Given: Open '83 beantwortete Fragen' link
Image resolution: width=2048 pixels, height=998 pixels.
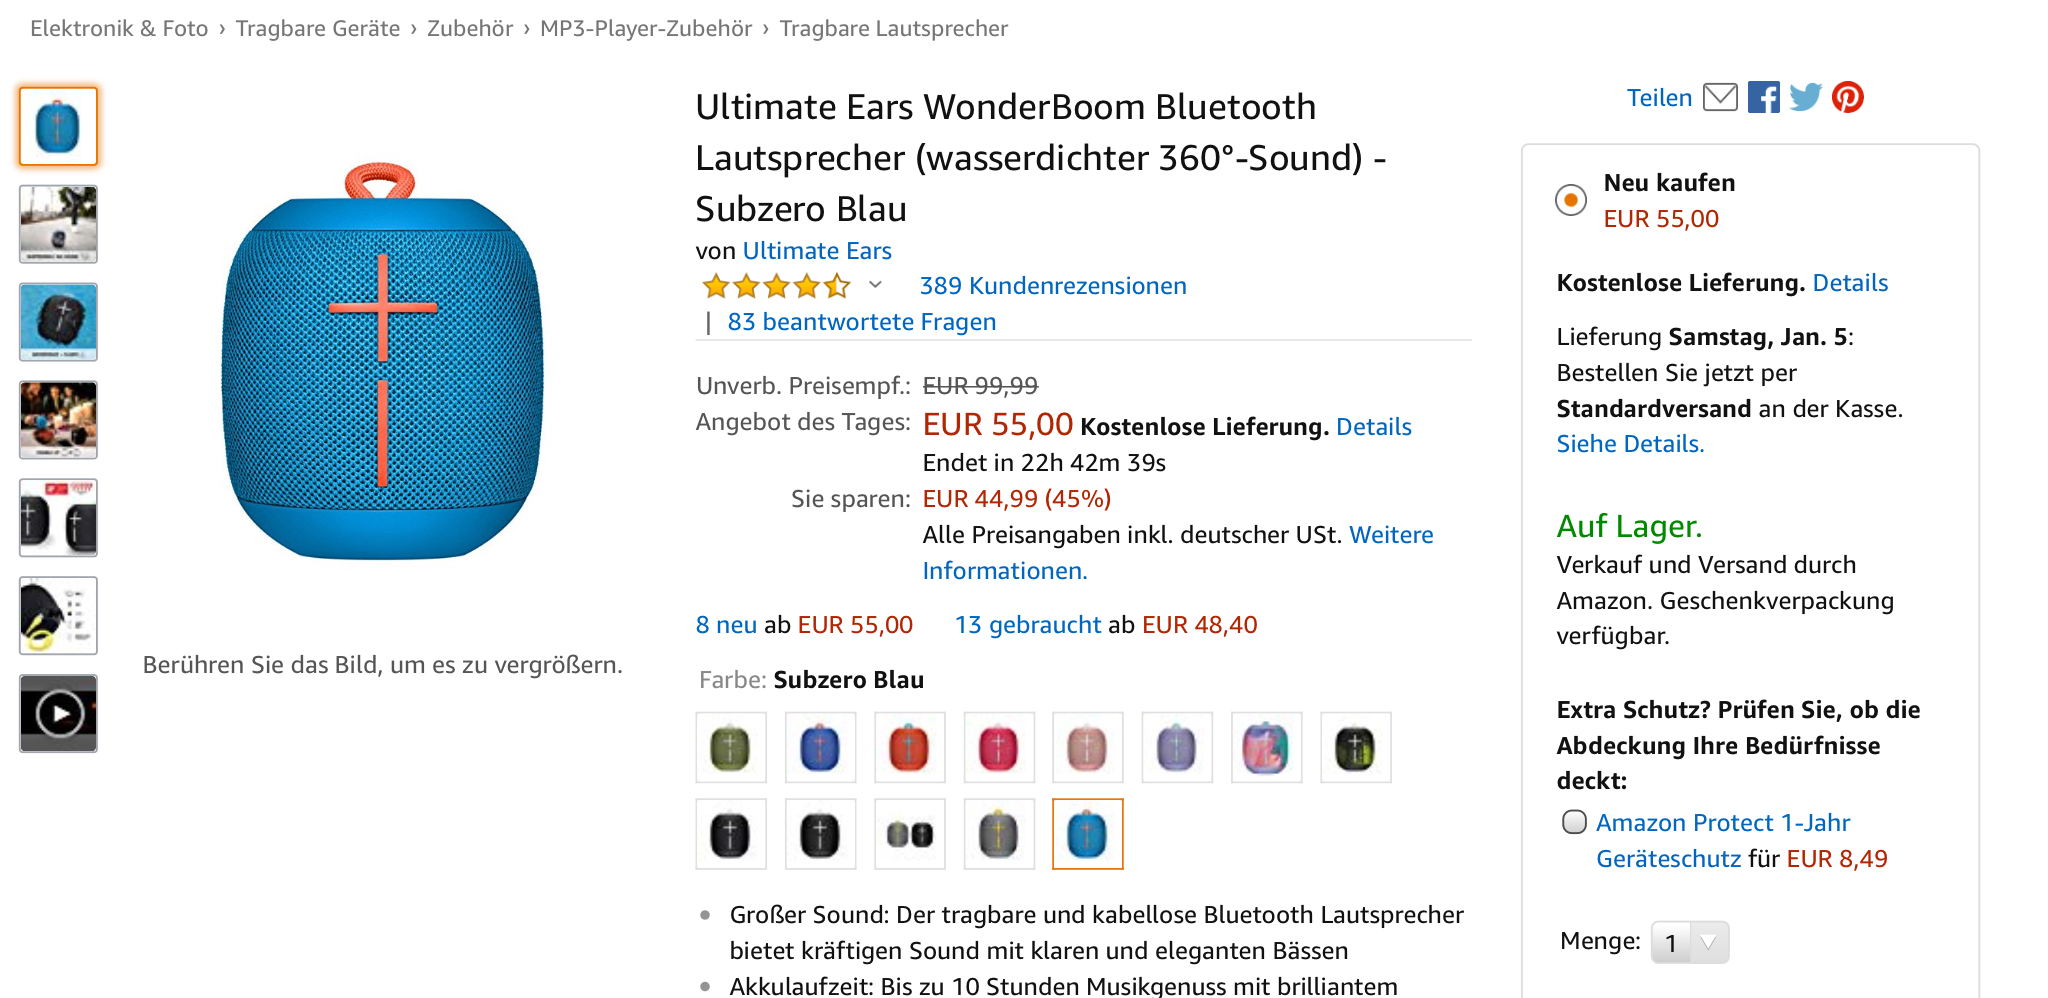Looking at the screenshot, I should 861,322.
